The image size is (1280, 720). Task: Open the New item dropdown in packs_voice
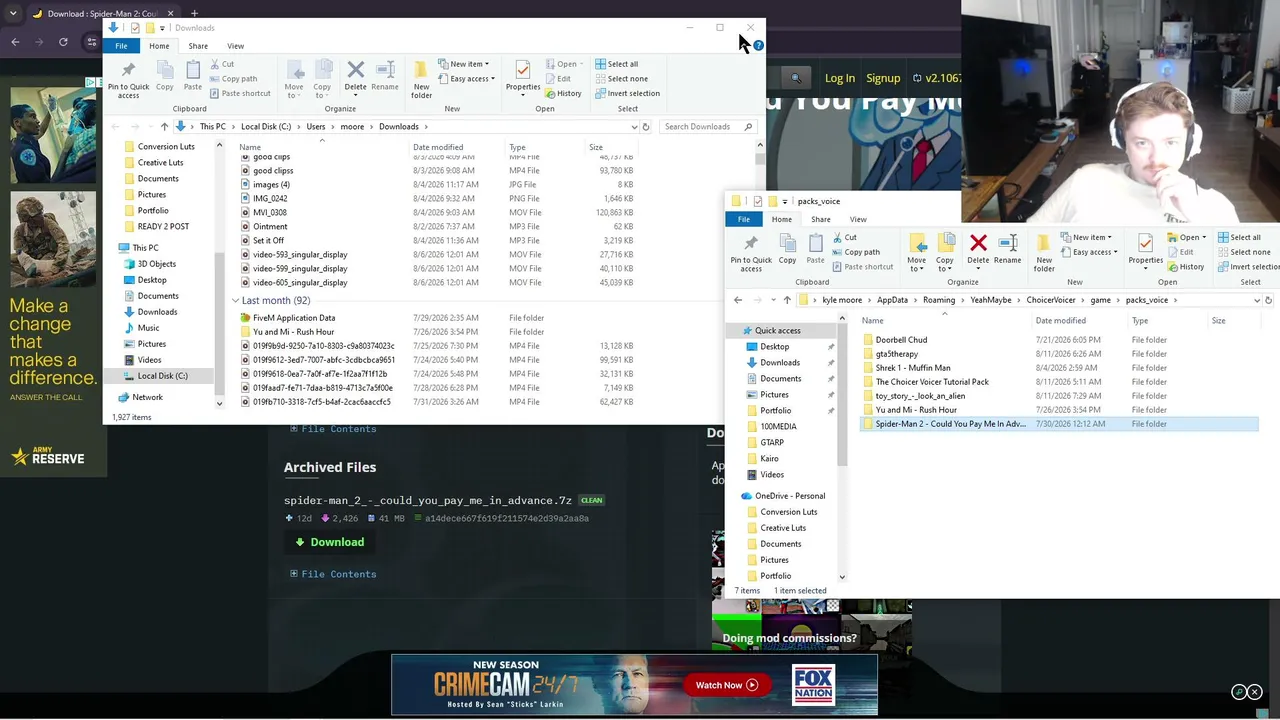click(1086, 238)
